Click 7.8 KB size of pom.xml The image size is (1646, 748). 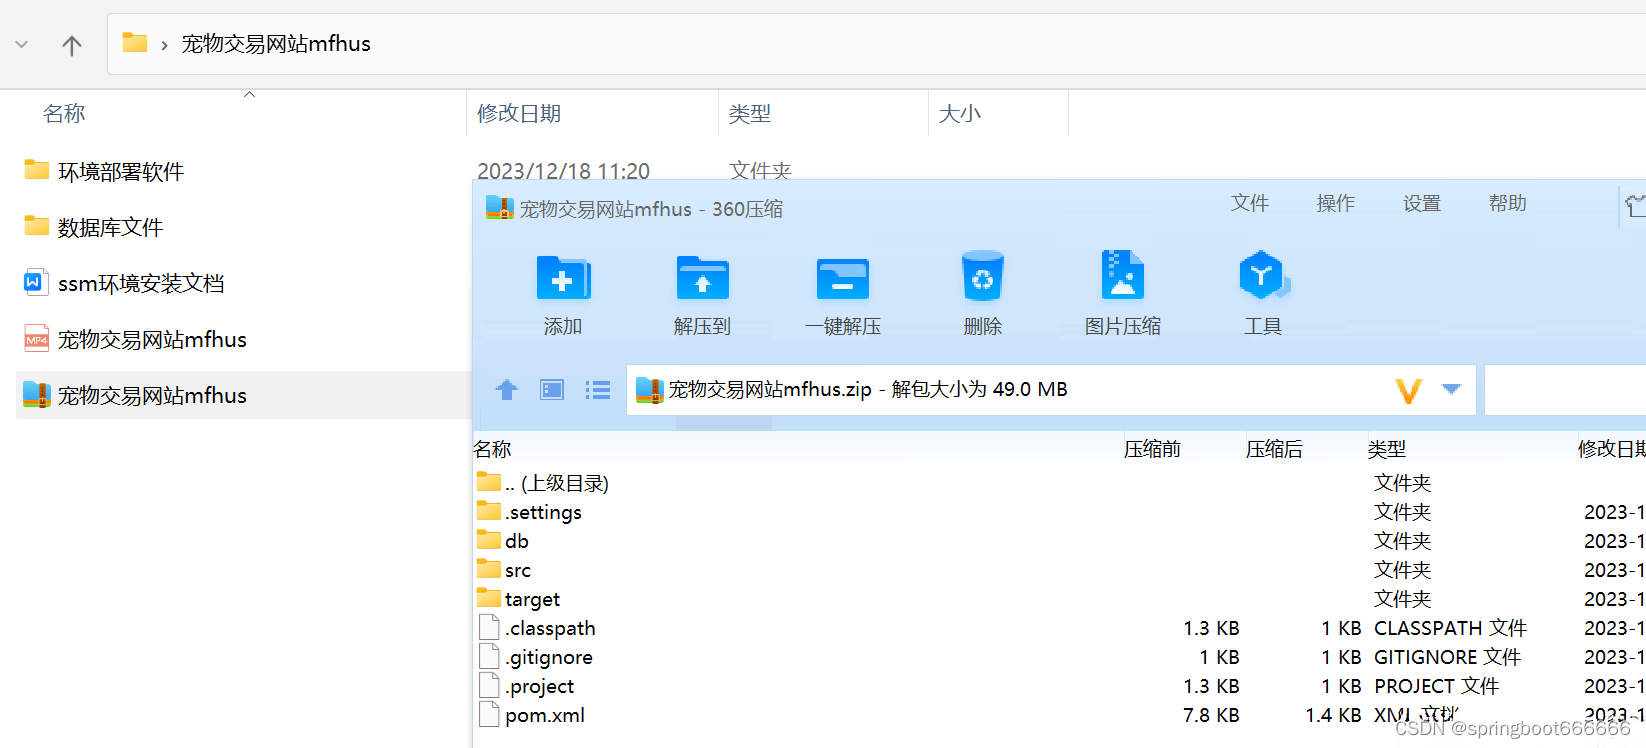click(1211, 715)
